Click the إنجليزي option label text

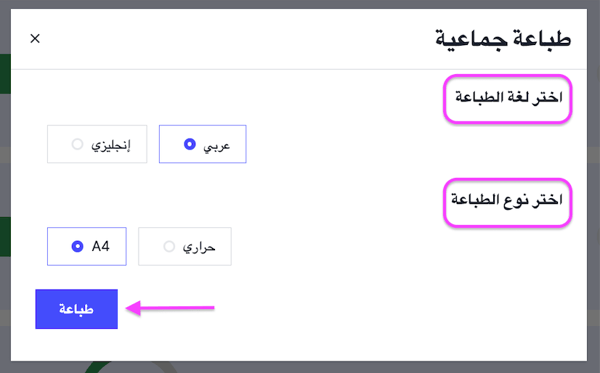[x=111, y=145]
